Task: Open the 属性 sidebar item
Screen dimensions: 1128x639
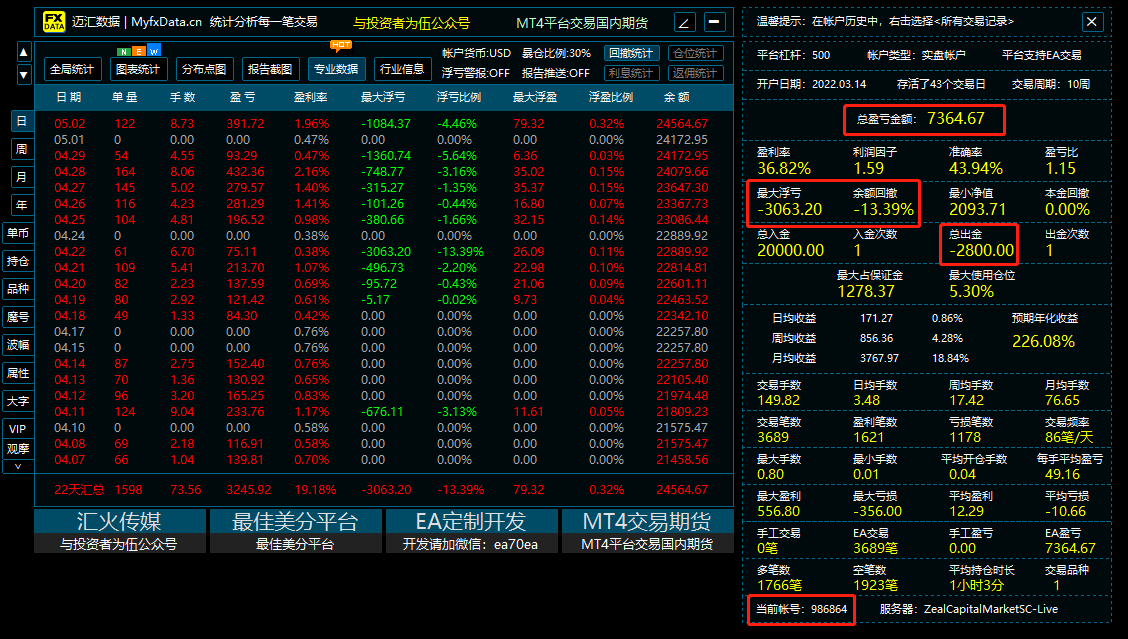Action: pos(18,373)
